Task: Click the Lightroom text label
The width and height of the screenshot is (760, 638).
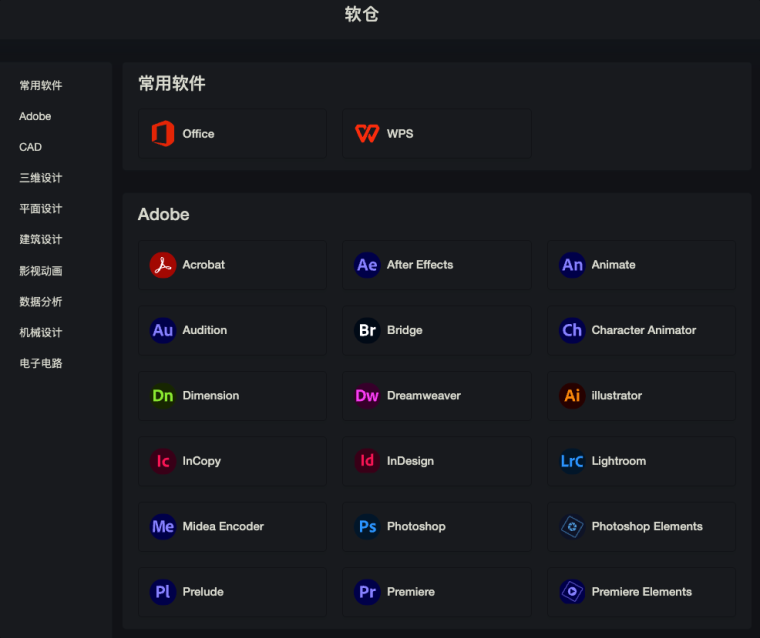Action: pos(618,461)
